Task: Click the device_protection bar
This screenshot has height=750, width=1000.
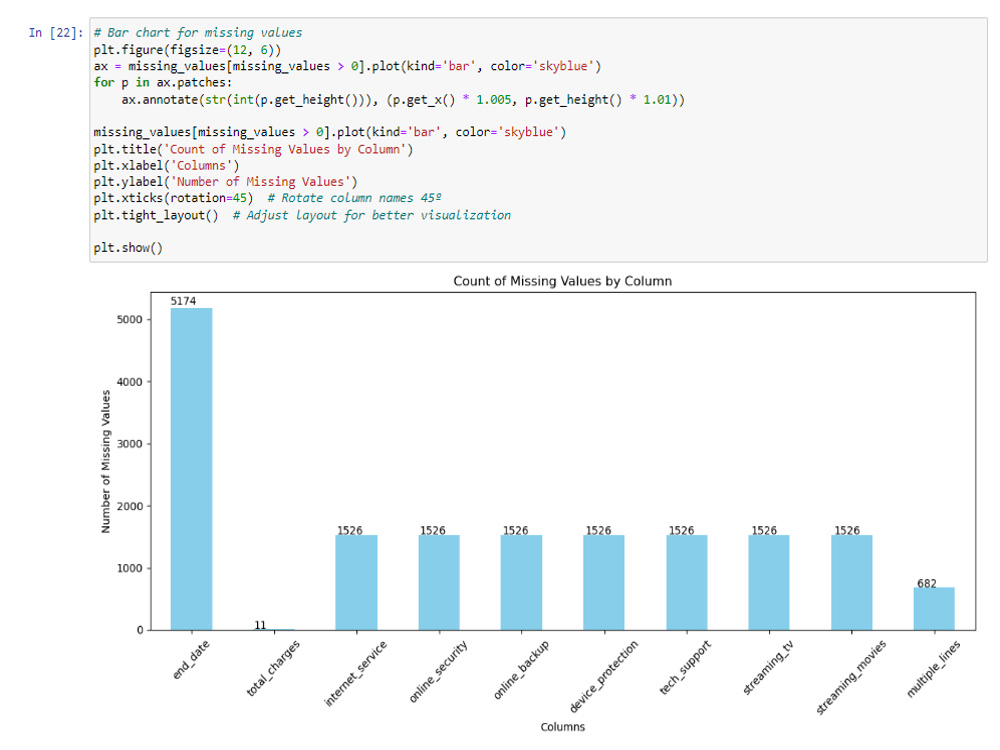Action: click(604, 582)
